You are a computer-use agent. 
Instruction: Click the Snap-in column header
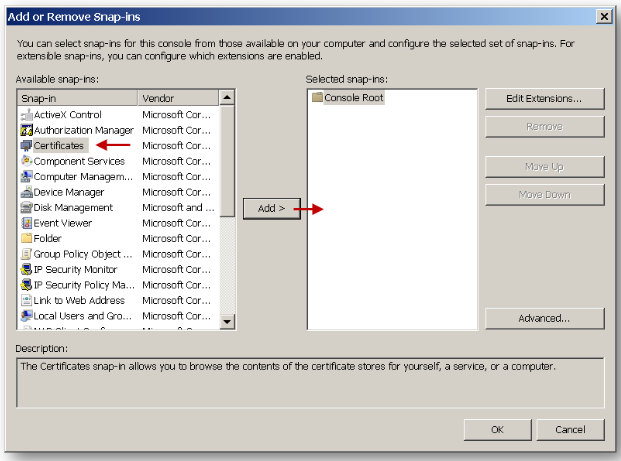coord(78,98)
